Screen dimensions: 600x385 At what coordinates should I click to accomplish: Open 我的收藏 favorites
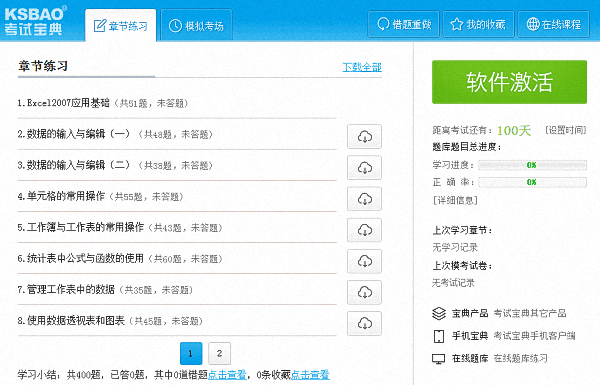point(478,24)
